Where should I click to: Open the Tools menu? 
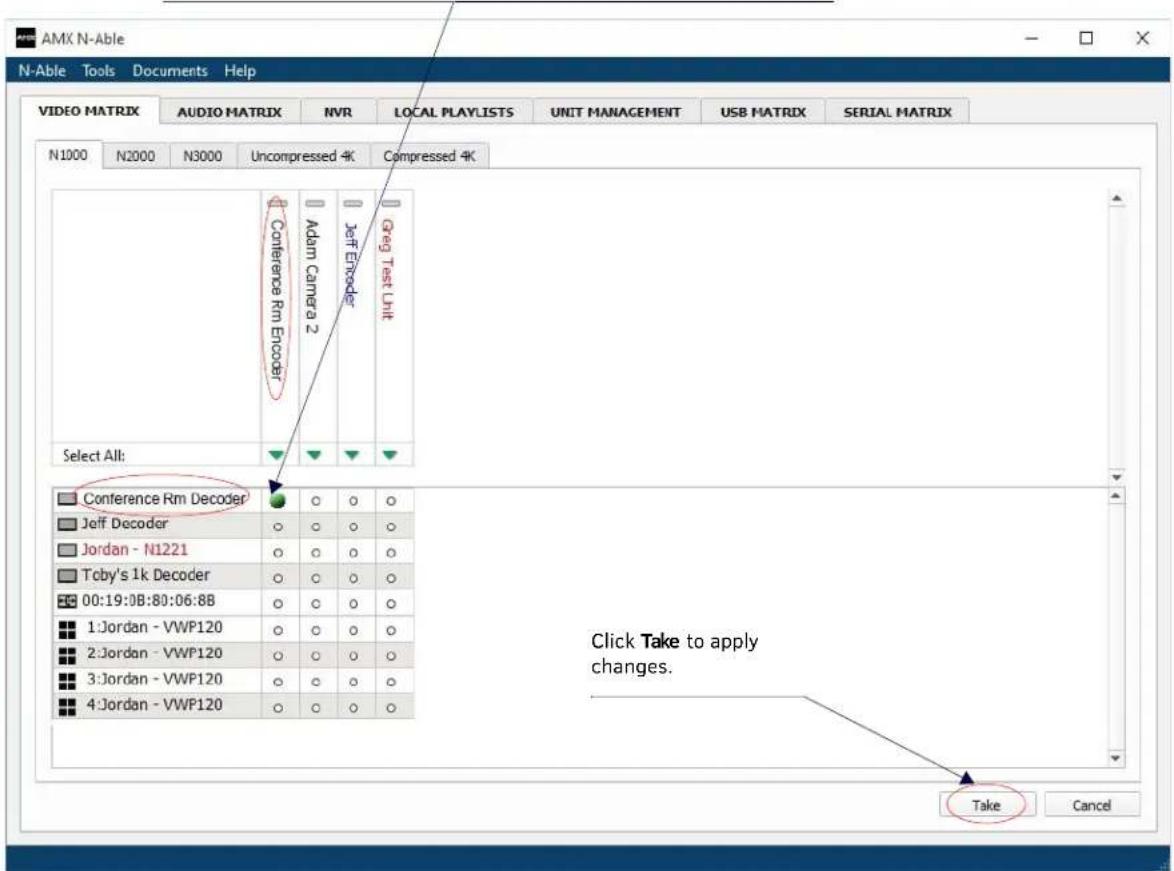(x=98, y=70)
